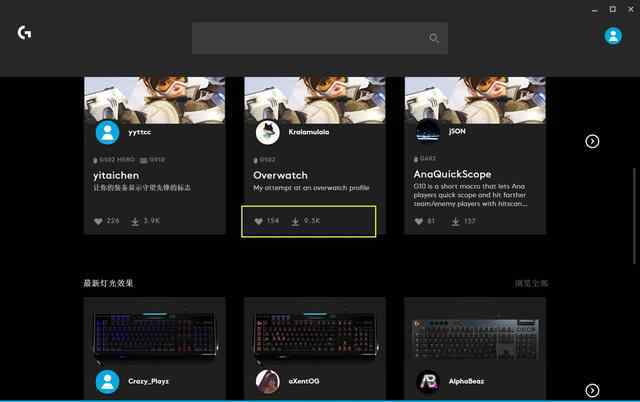Open the jSON card's Tracer banner image
This screenshot has height=402, width=640.
coord(475,100)
